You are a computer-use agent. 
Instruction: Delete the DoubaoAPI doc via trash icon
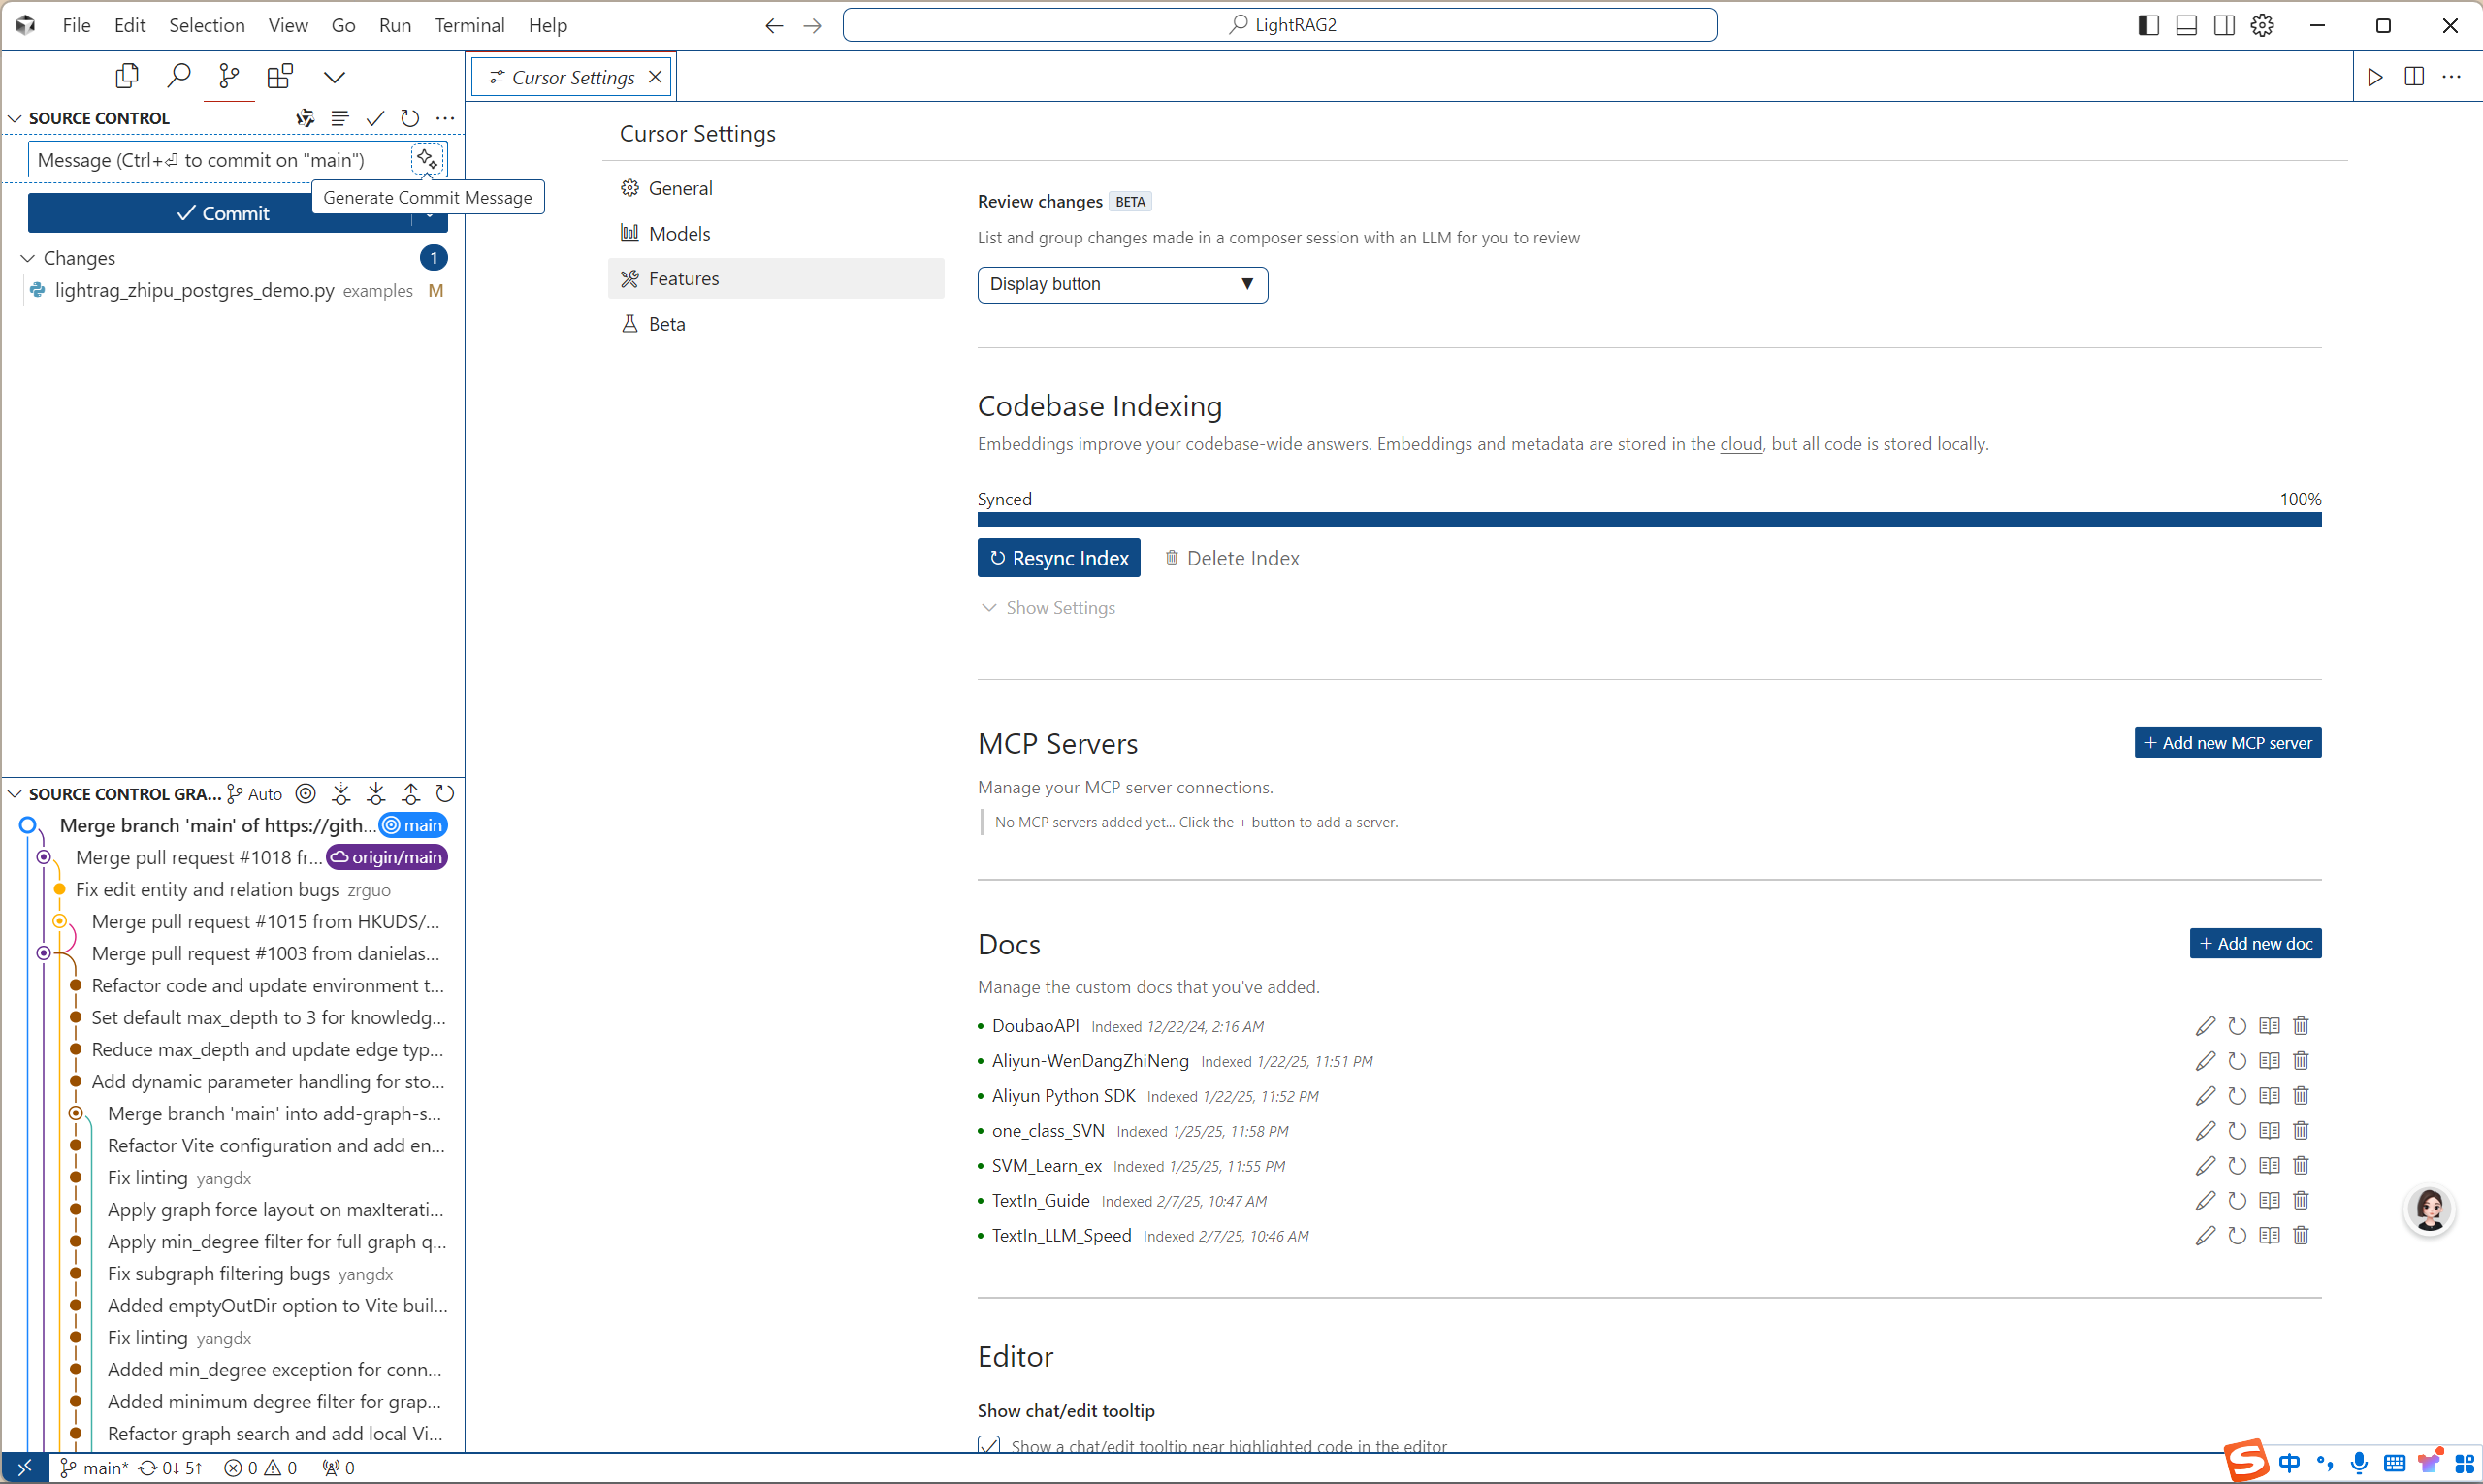pos(2301,1026)
